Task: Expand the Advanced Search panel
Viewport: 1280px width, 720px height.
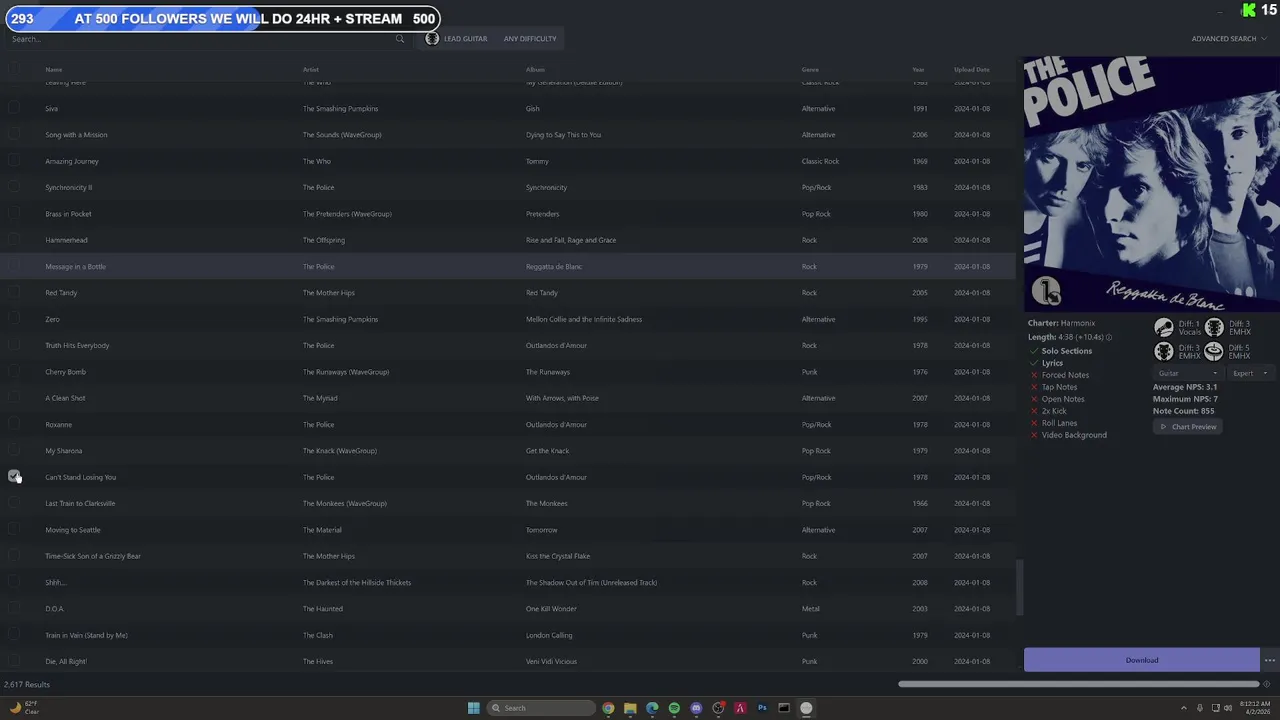Action: click(1229, 39)
